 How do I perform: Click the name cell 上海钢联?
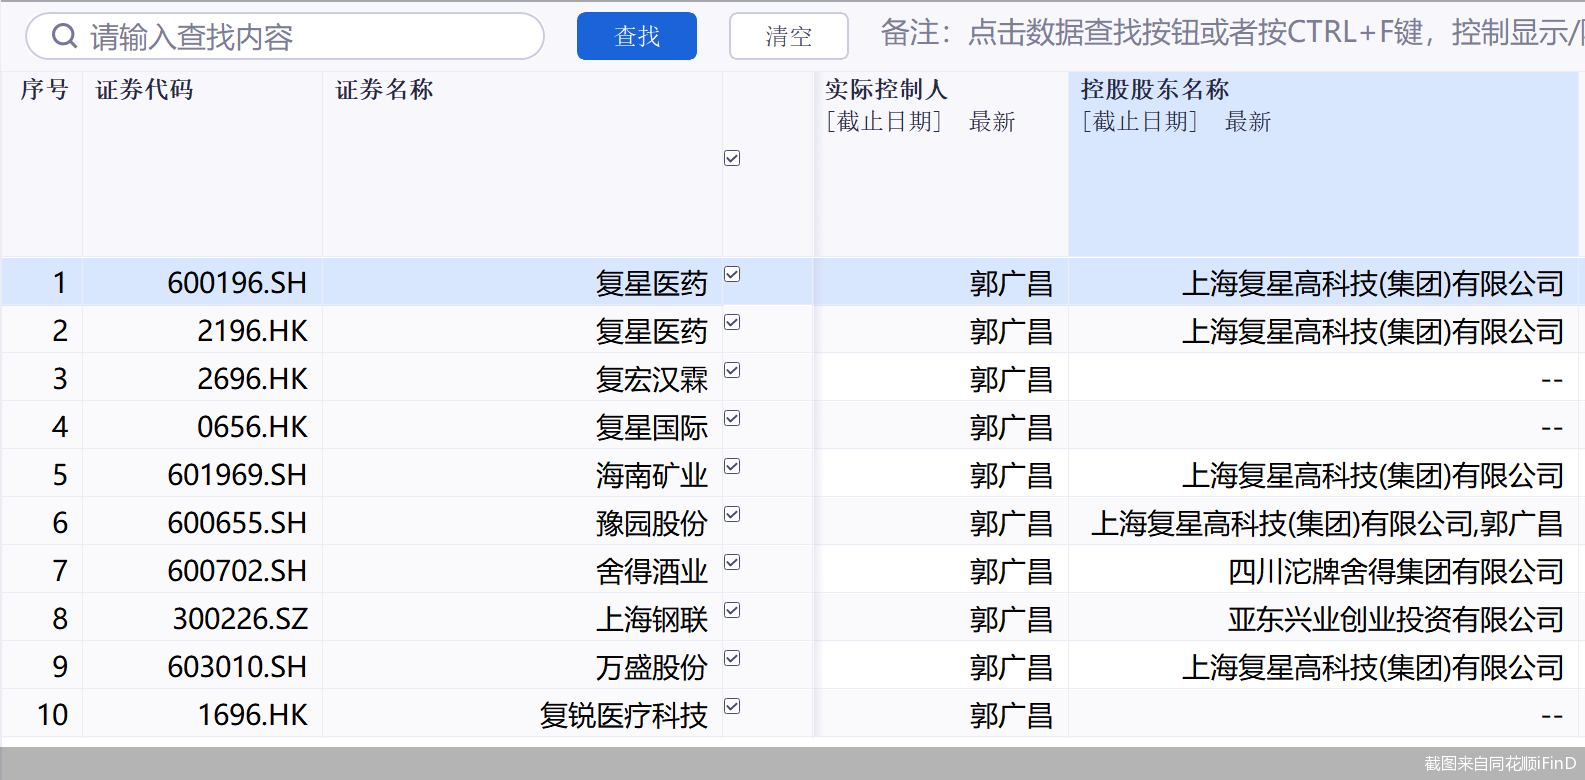(x=522, y=619)
